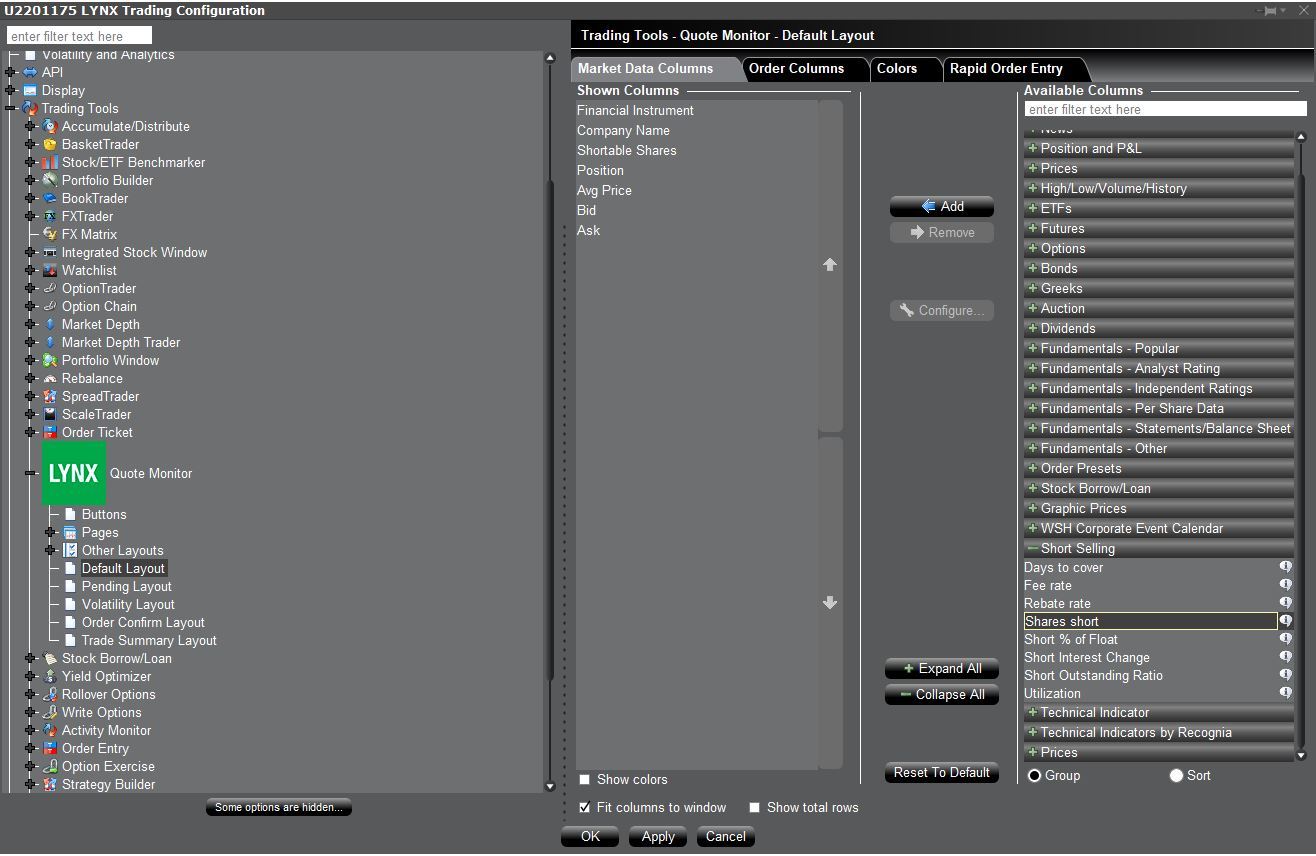Click the Portfolio Builder icon

tap(50, 181)
